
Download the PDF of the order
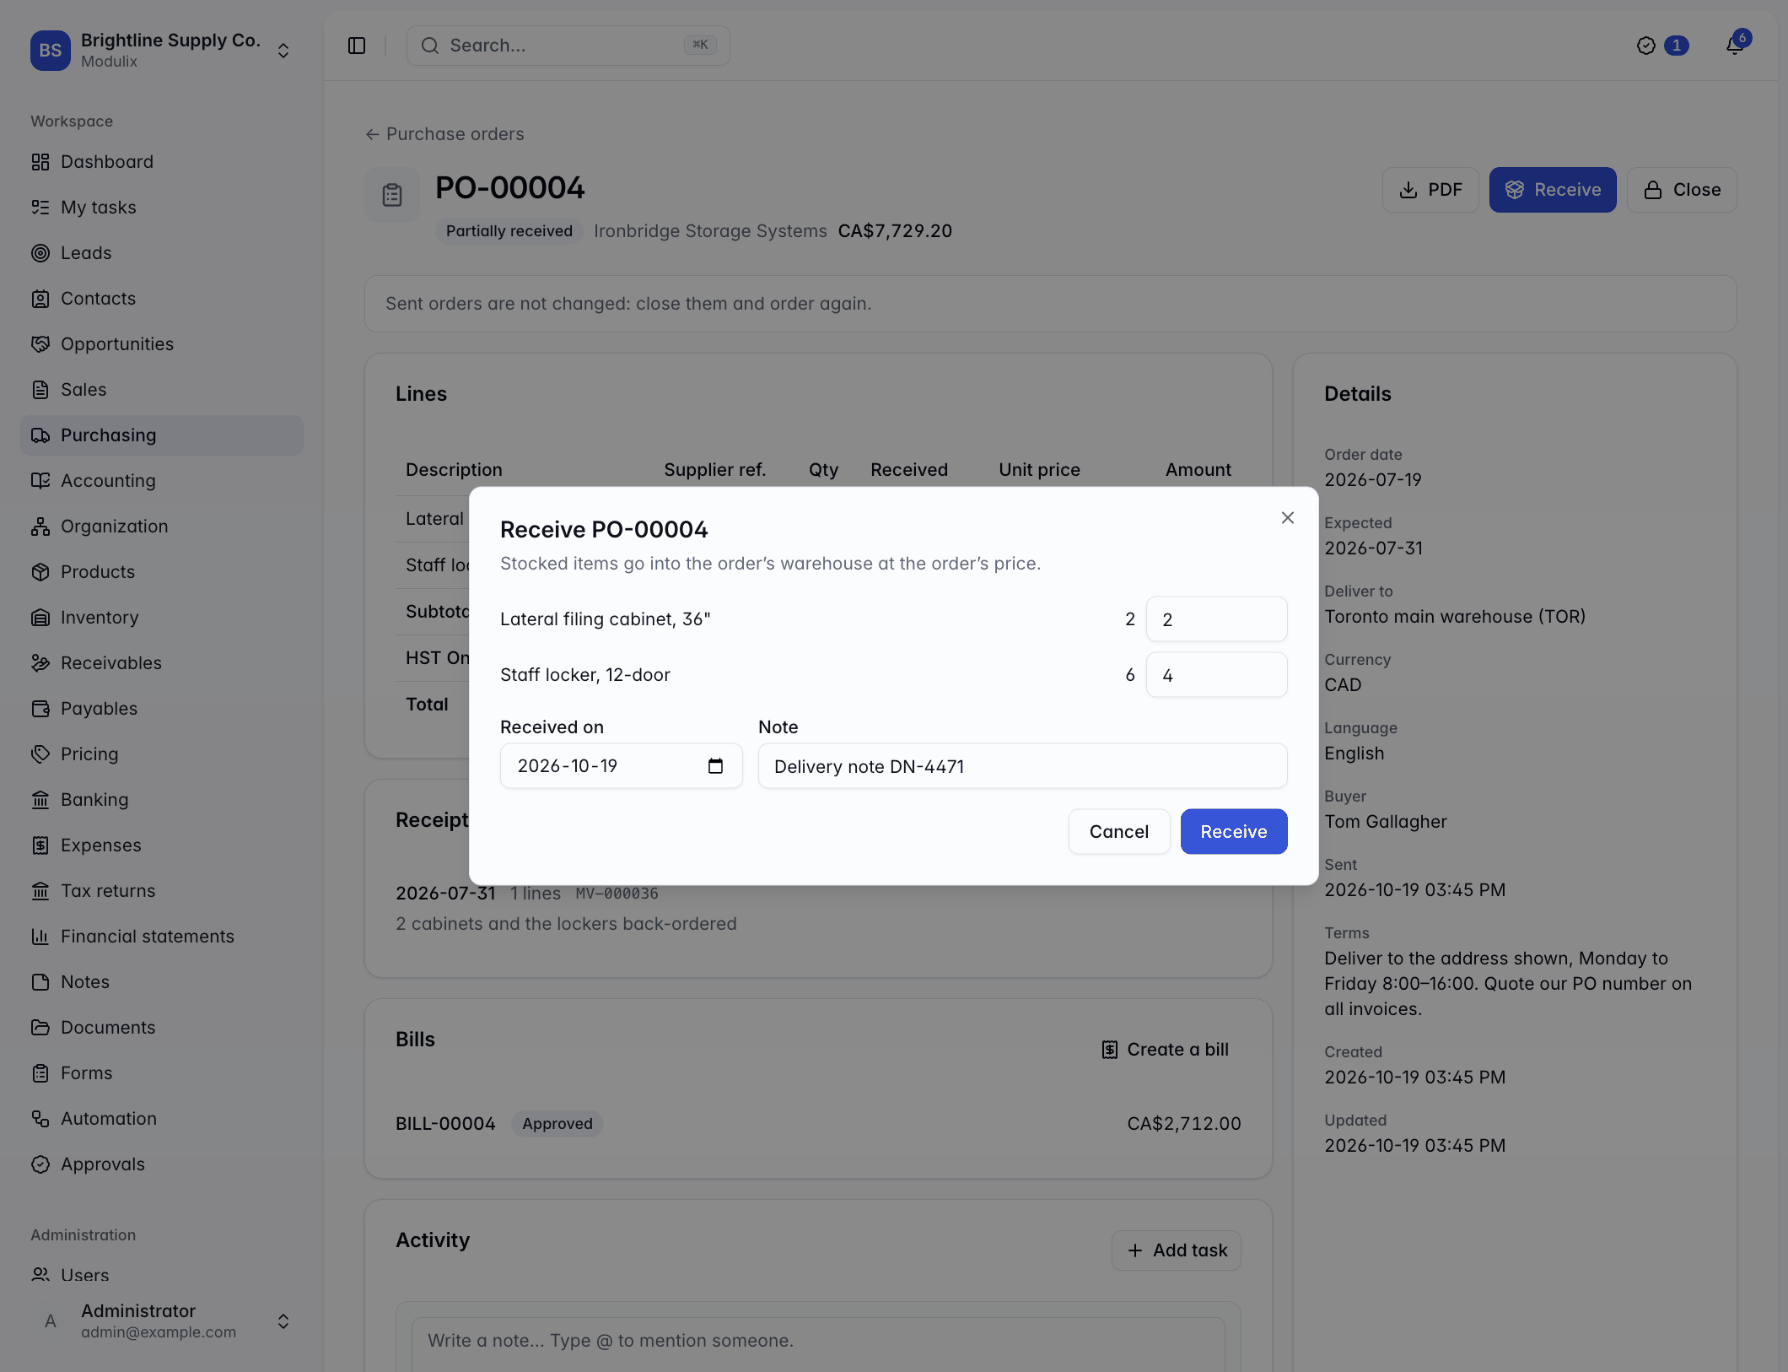point(1430,190)
